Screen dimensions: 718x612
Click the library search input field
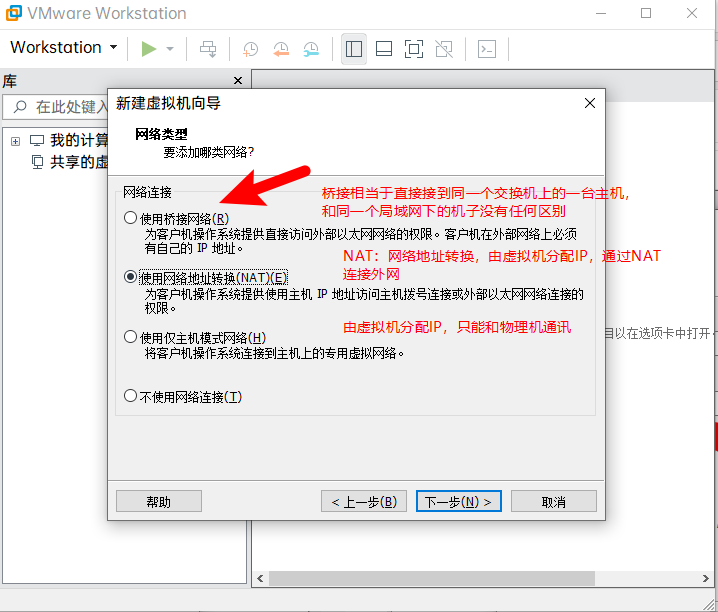click(x=56, y=107)
